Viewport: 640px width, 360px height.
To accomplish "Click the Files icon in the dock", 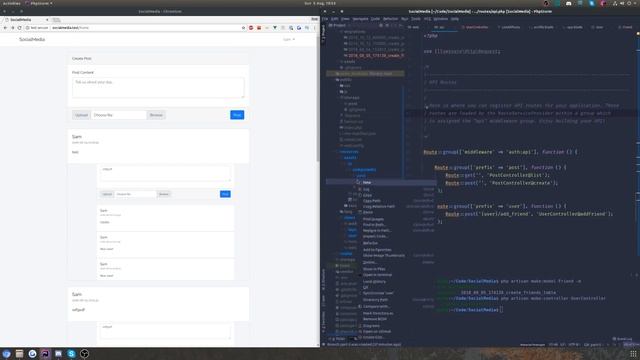I will tap(19, 354).
